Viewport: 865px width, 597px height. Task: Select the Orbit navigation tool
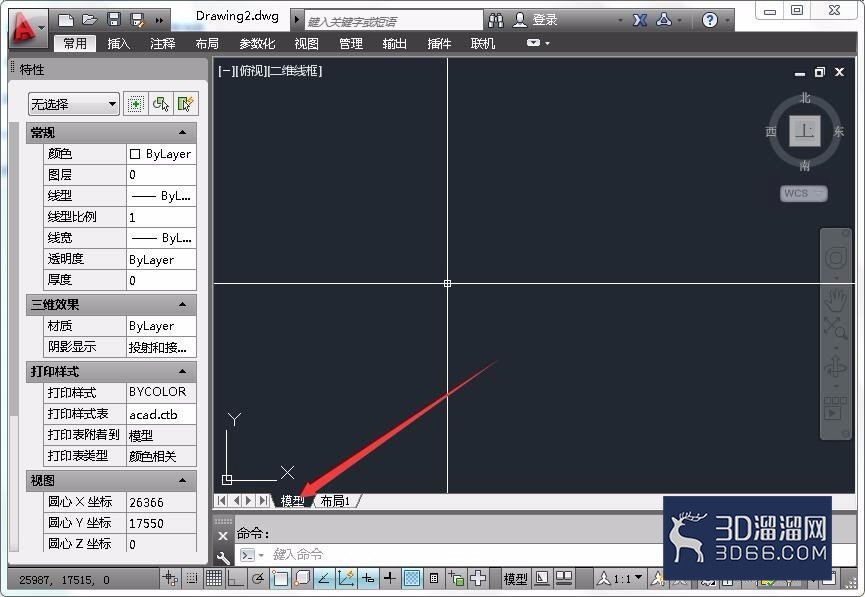836,365
